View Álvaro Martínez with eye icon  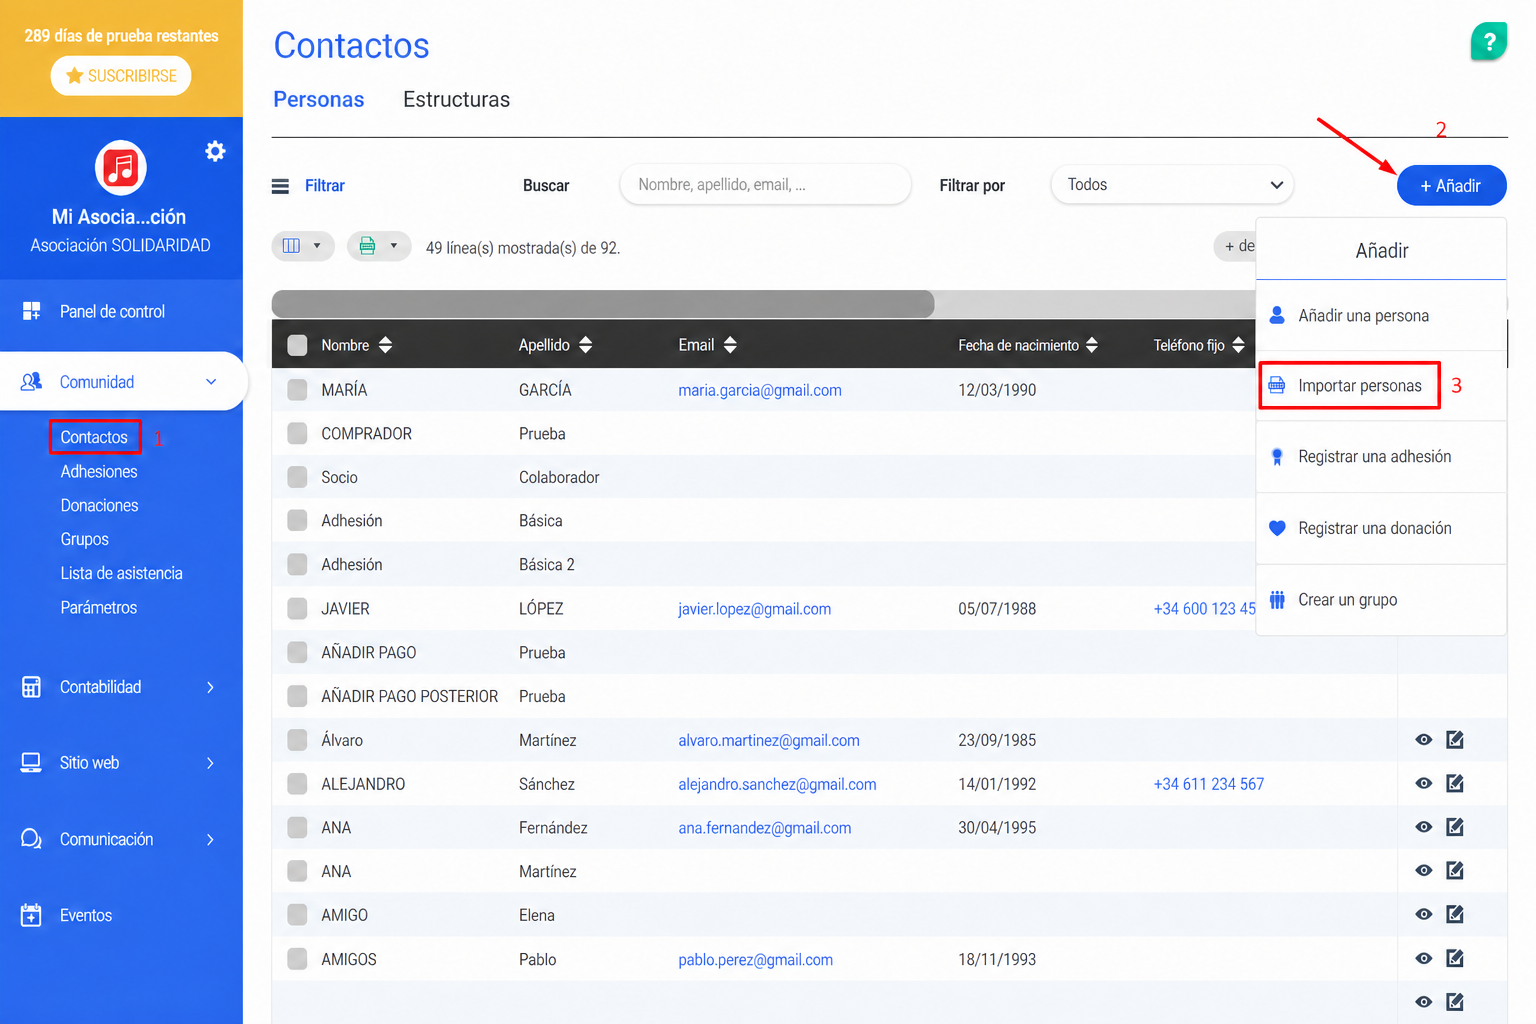coord(1424,740)
